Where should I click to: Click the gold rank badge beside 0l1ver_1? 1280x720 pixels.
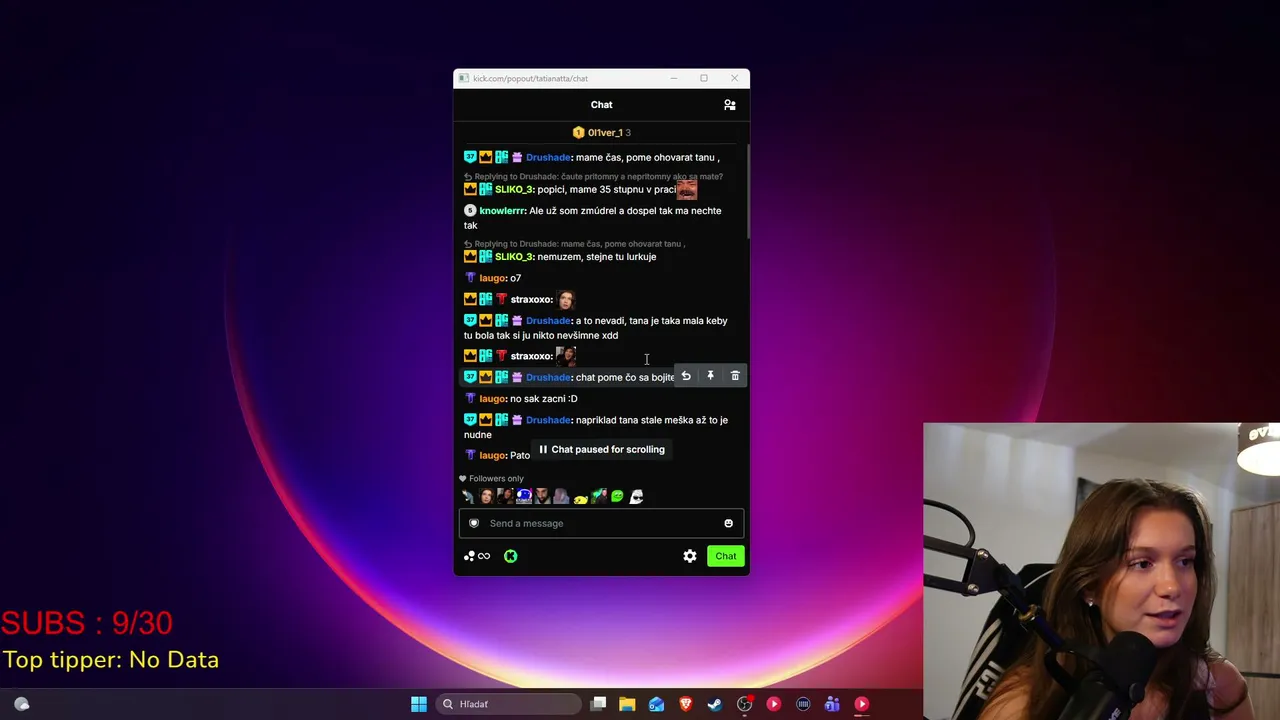pos(578,133)
